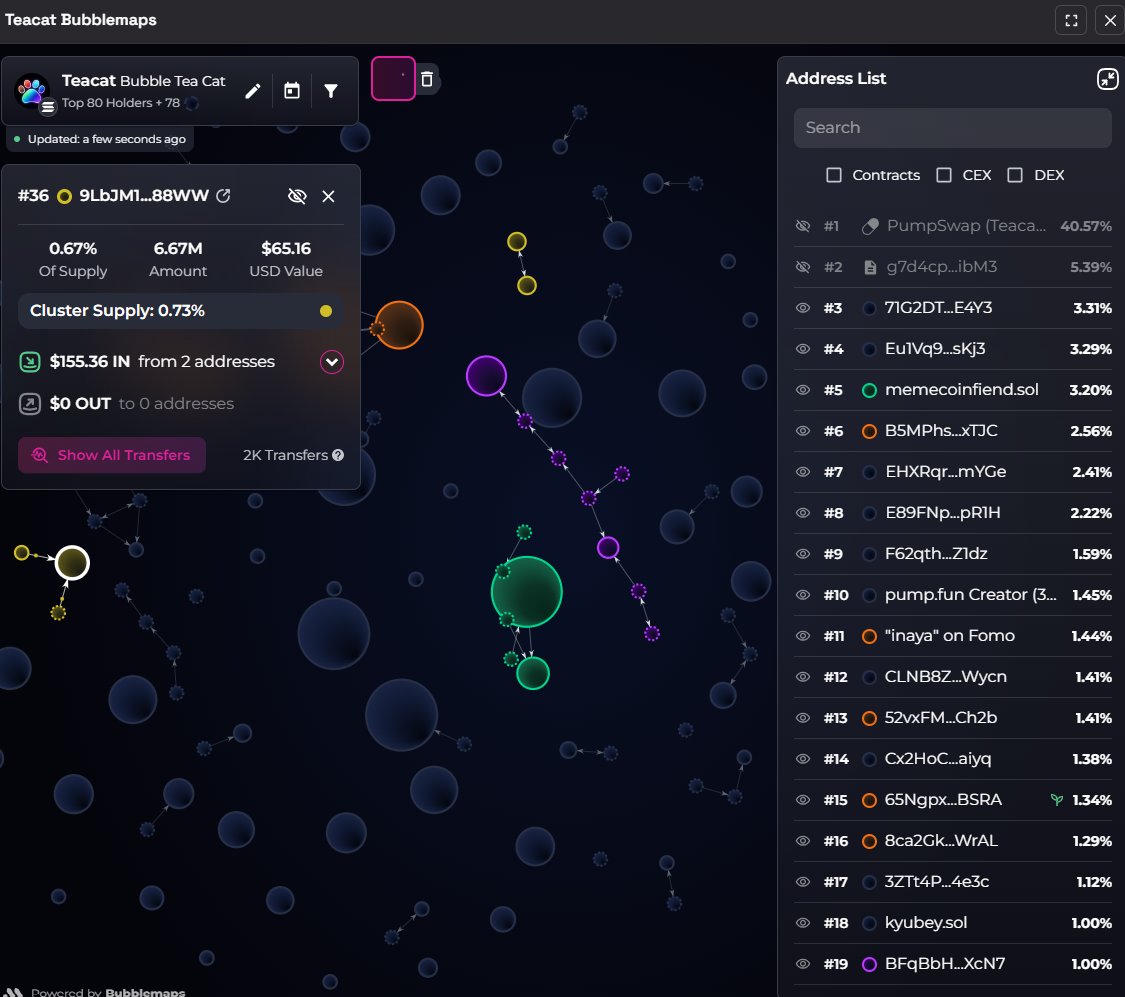Collapse the Address List panel
Screen dimensions: 1125x997
tap(1107, 79)
